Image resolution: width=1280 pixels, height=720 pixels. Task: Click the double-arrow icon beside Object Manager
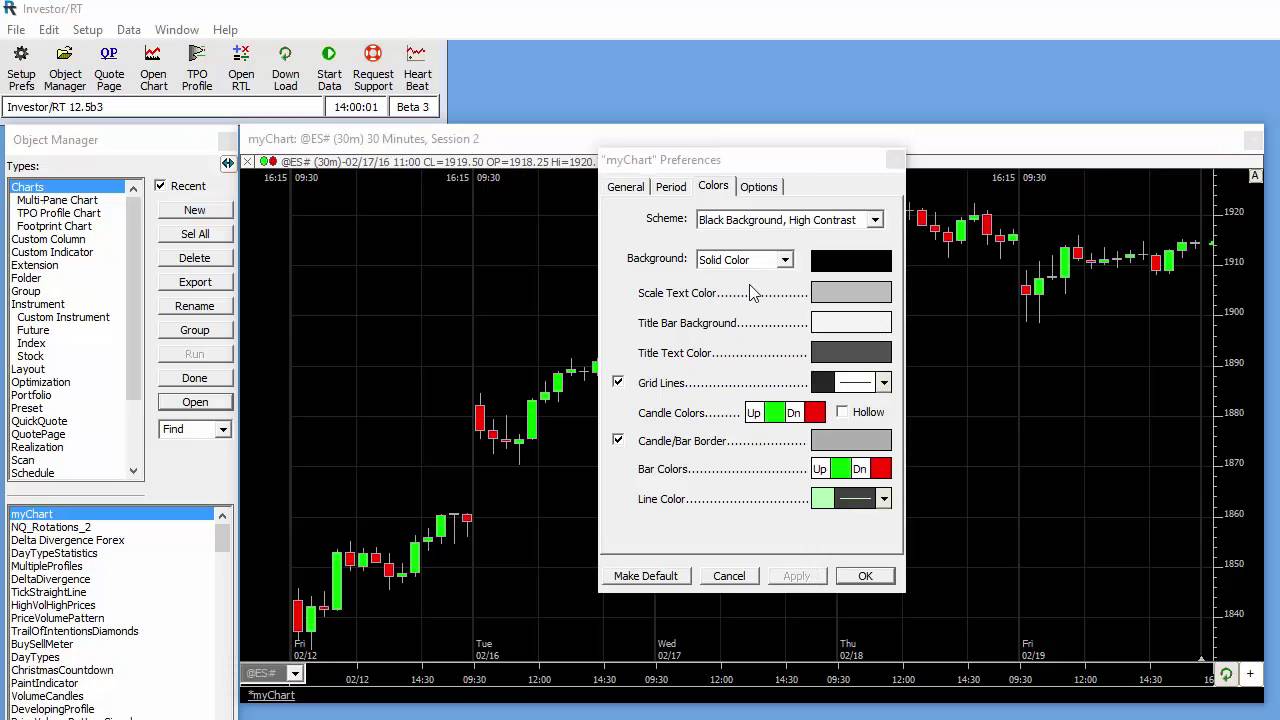pos(228,163)
